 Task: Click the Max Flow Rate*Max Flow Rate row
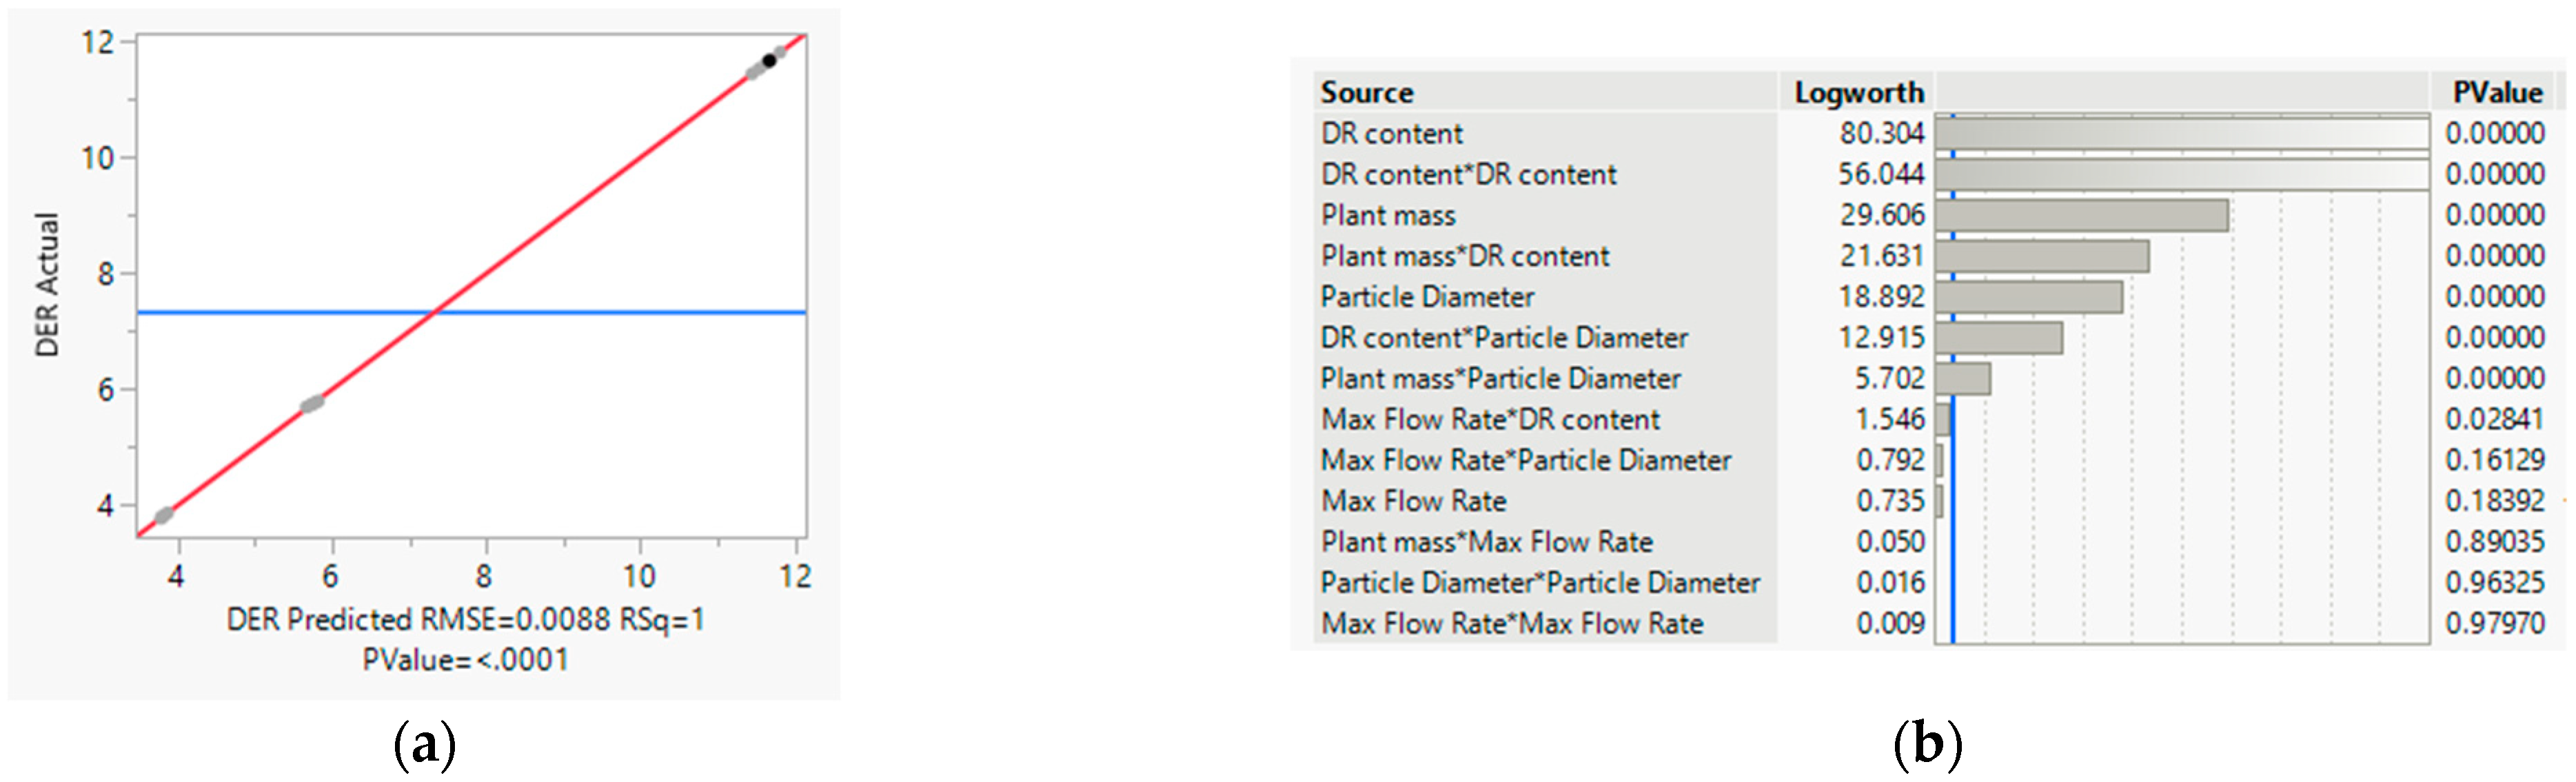tap(1512, 624)
